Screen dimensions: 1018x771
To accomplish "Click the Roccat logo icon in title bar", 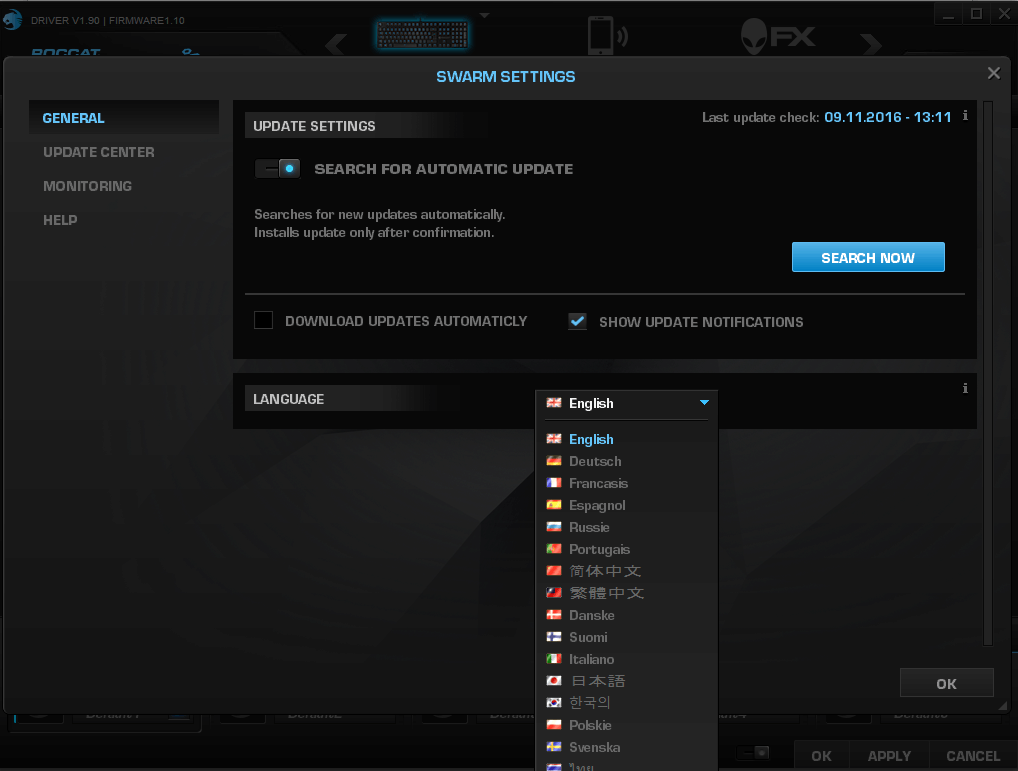I will coord(12,19).
